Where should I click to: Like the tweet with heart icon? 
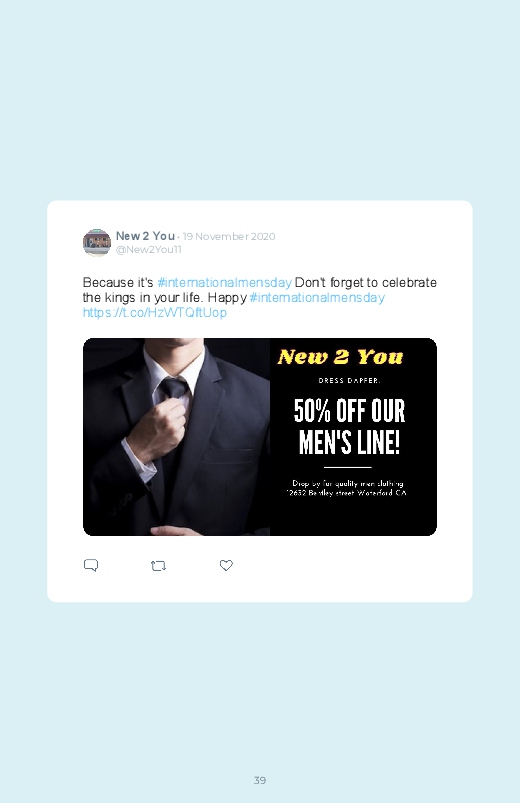226,565
